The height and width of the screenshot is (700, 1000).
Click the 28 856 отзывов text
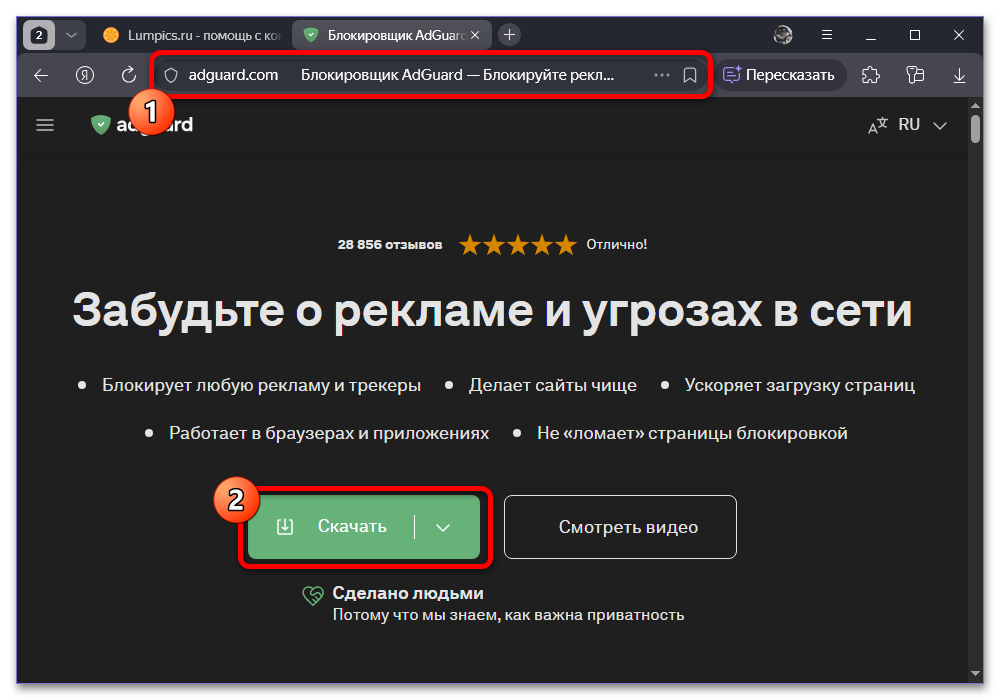(390, 245)
